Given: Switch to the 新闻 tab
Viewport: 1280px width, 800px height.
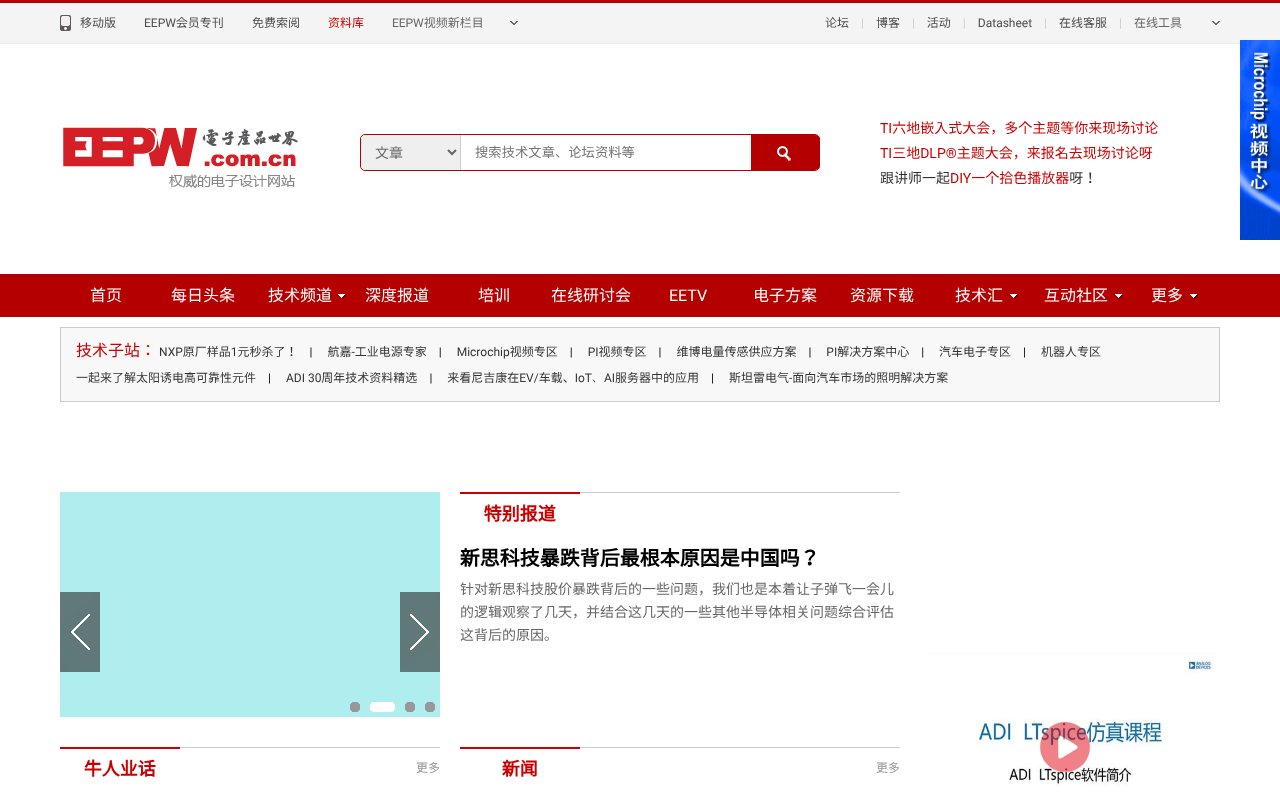Looking at the screenshot, I should pyautogui.click(x=519, y=768).
